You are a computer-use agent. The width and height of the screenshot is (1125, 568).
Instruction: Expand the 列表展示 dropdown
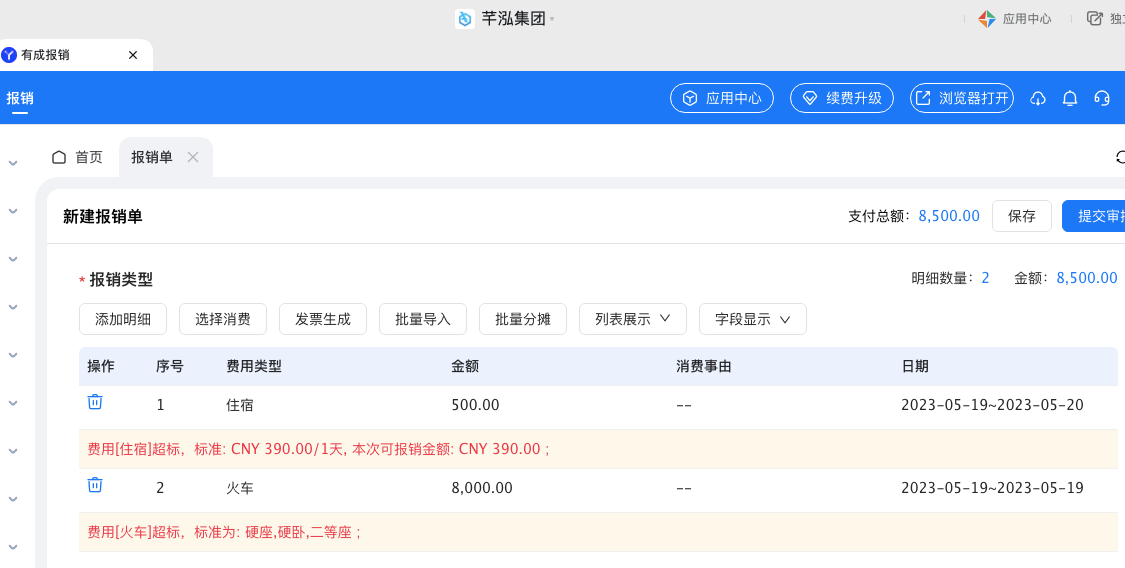[632, 319]
